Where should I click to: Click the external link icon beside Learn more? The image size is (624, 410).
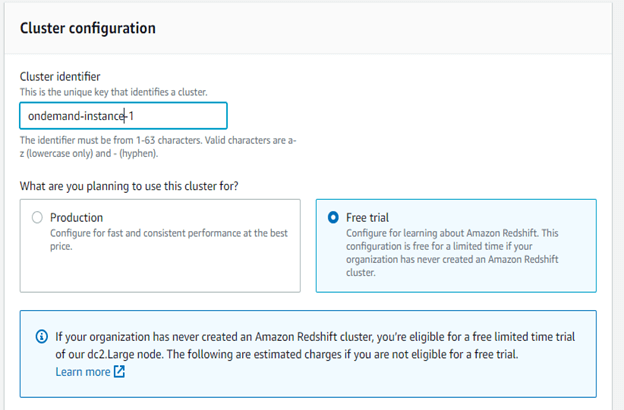(120, 372)
